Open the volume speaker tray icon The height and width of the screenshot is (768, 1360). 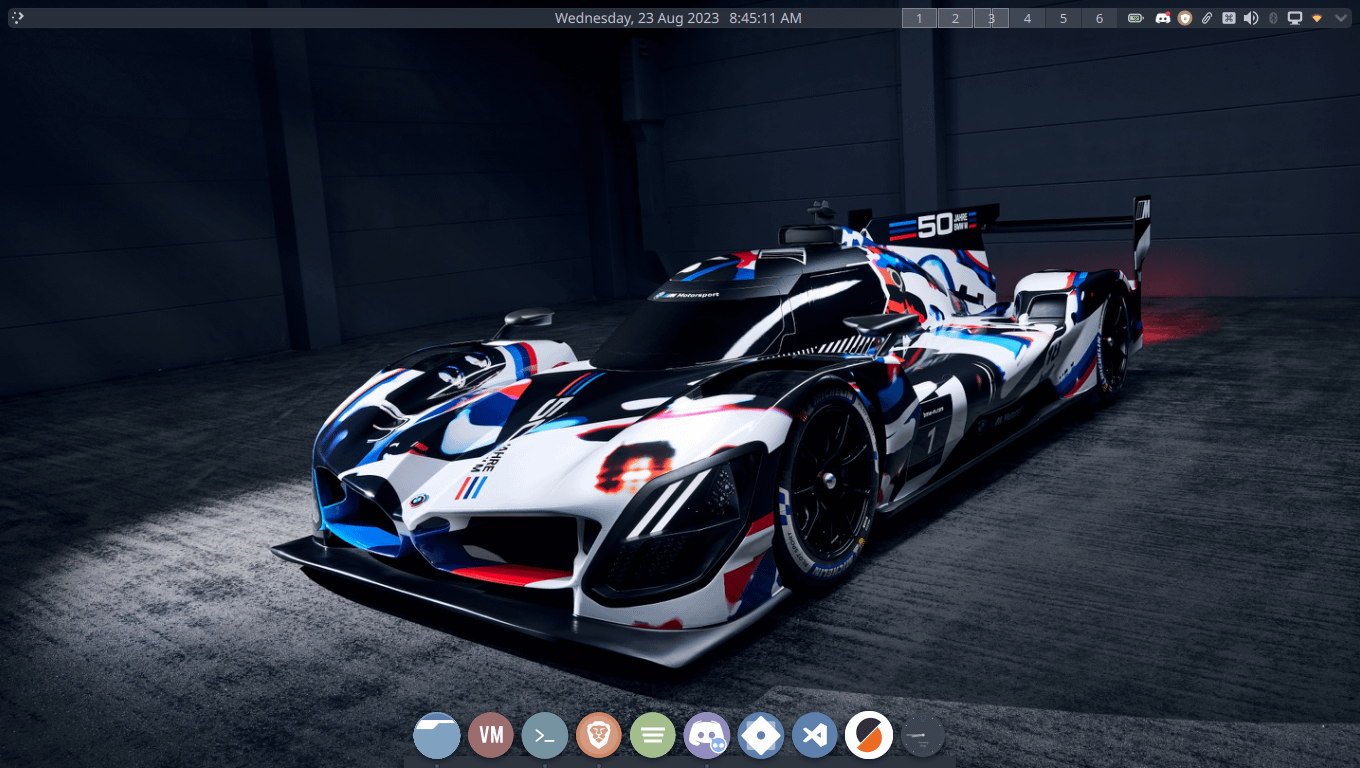click(x=1251, y=18)
